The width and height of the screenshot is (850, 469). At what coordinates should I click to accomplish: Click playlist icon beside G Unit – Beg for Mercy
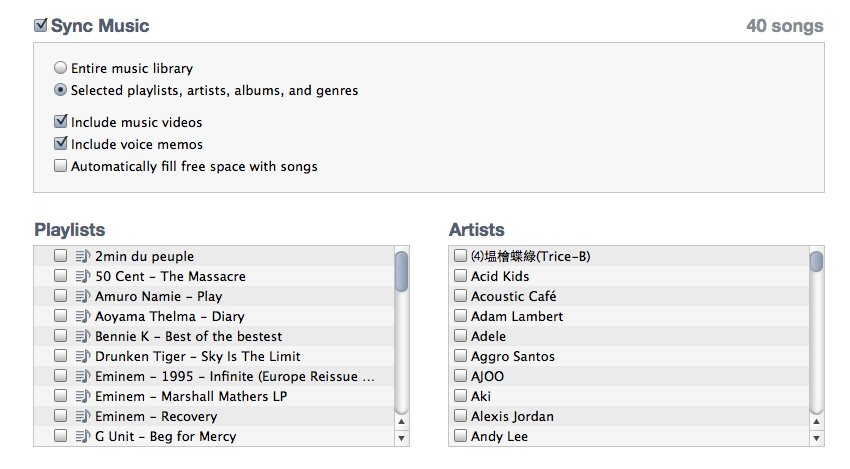(82, 436)
